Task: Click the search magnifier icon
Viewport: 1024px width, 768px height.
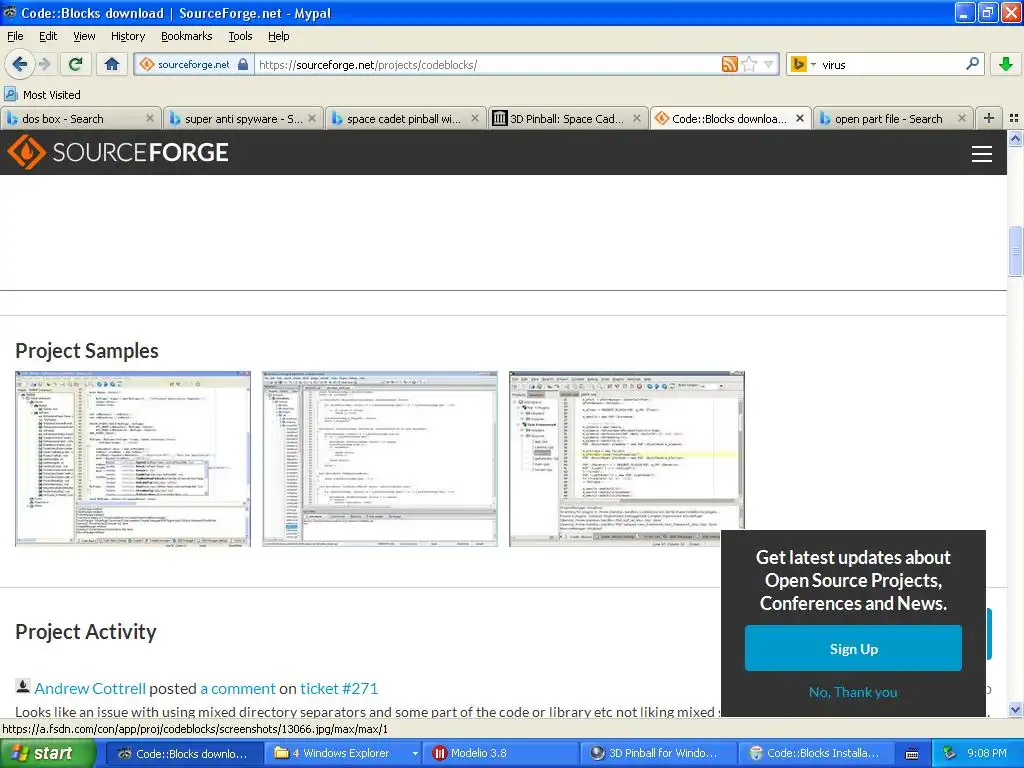Action: click(972, 63)
